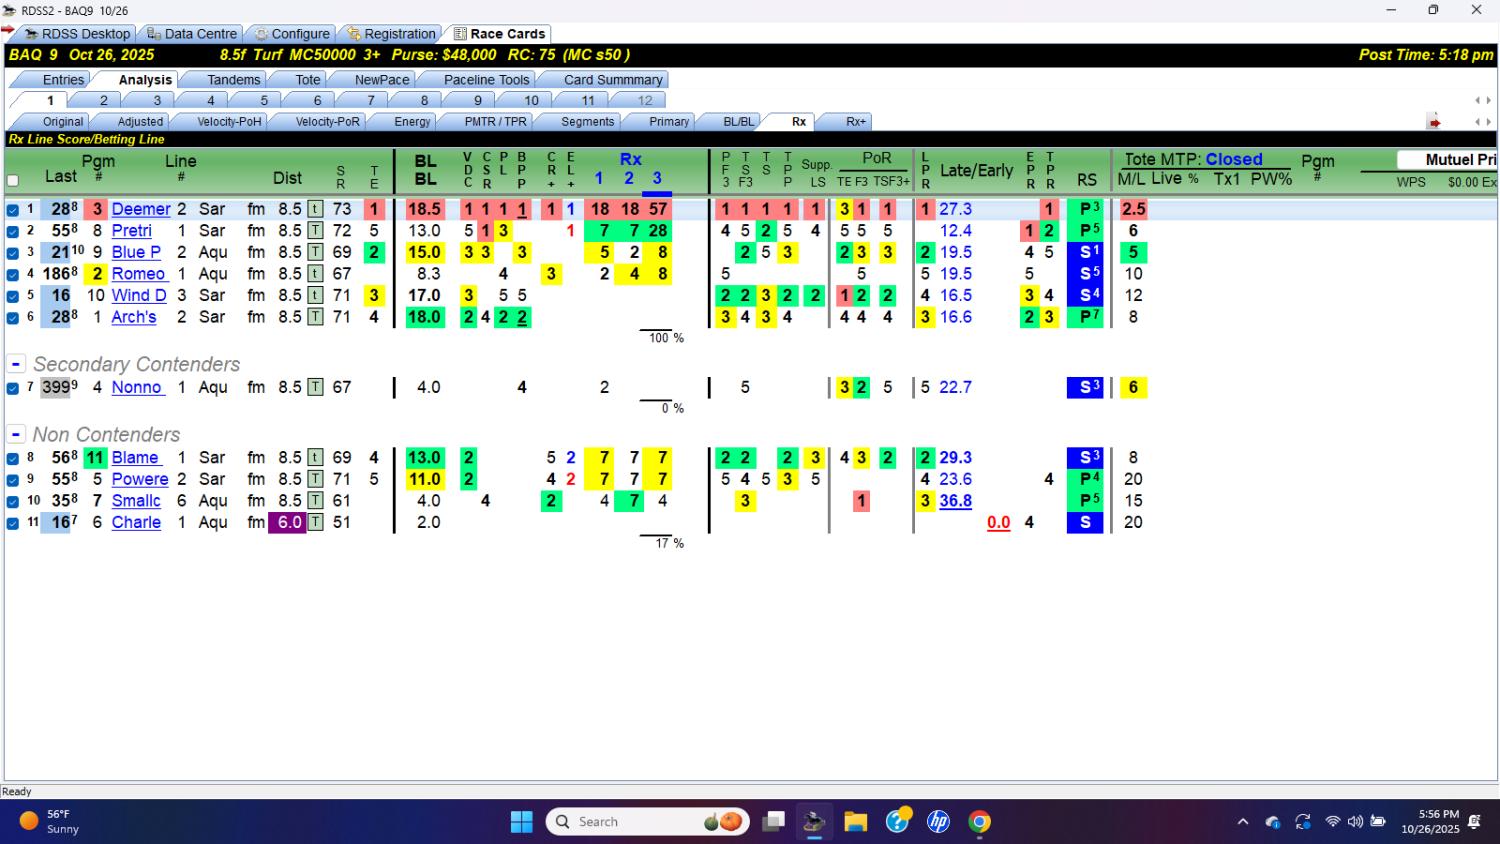Open Smallc horse link

click(x=136, y=501)
